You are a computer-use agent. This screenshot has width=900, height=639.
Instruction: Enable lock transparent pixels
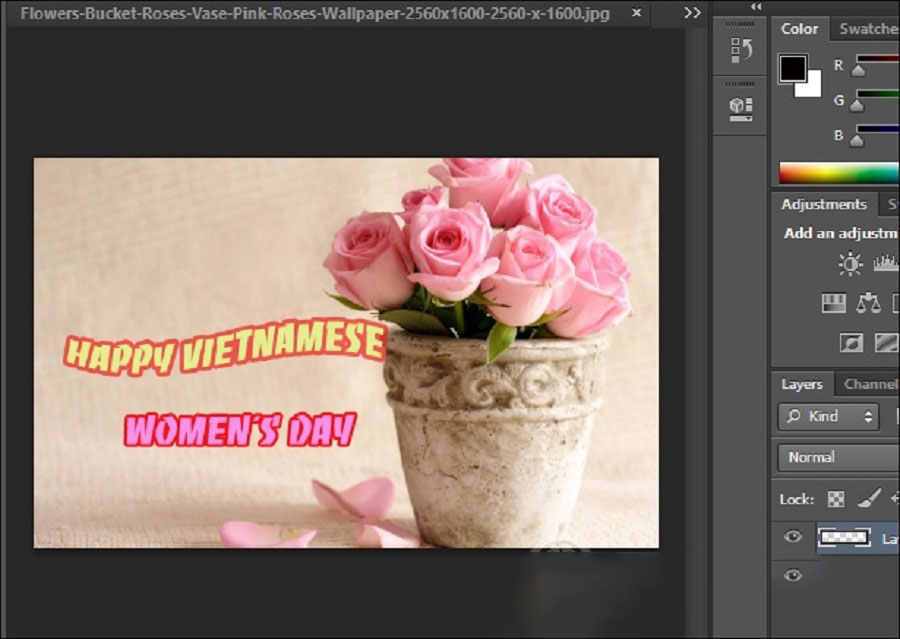click(836, 498)
